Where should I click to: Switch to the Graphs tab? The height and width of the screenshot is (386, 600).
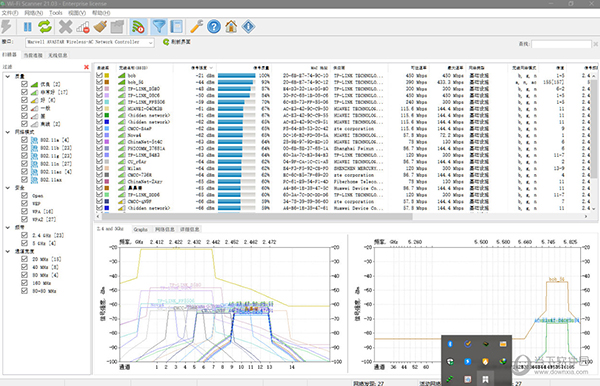click(140, 230)
